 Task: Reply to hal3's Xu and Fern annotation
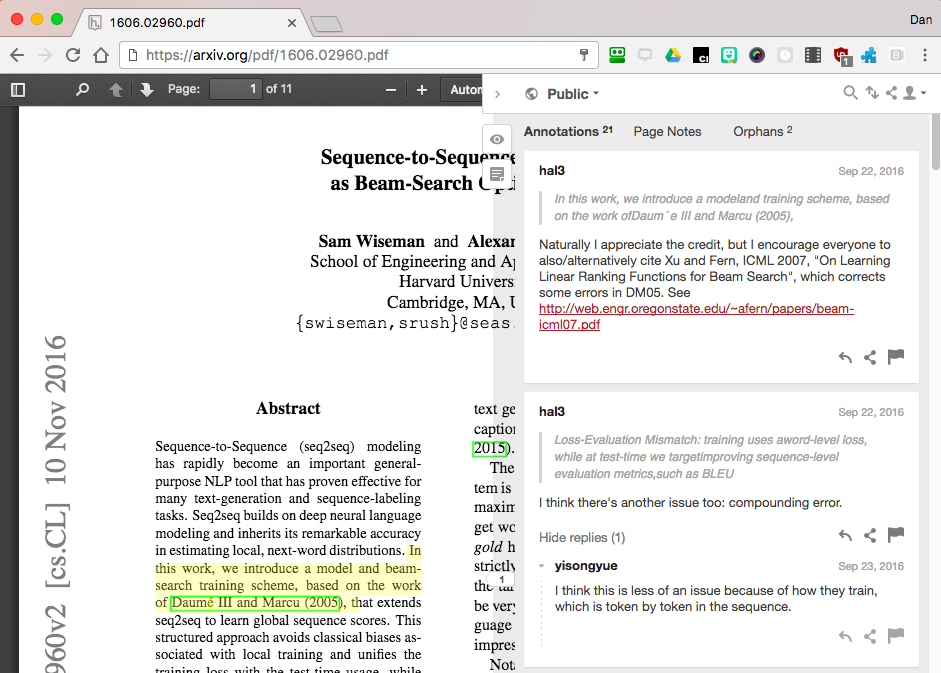pyautogui.click(x=845, y=358)
